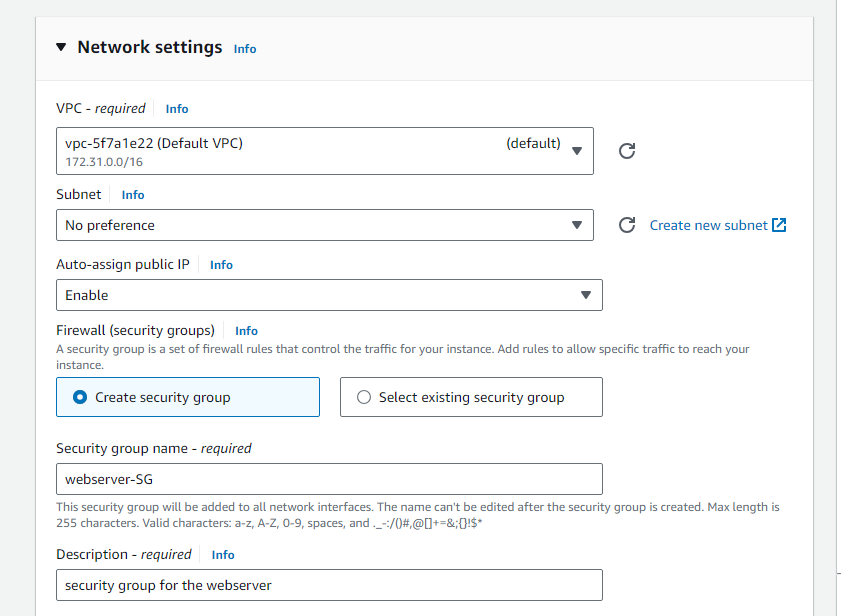Open Info link for Firewall security groups

247,331
